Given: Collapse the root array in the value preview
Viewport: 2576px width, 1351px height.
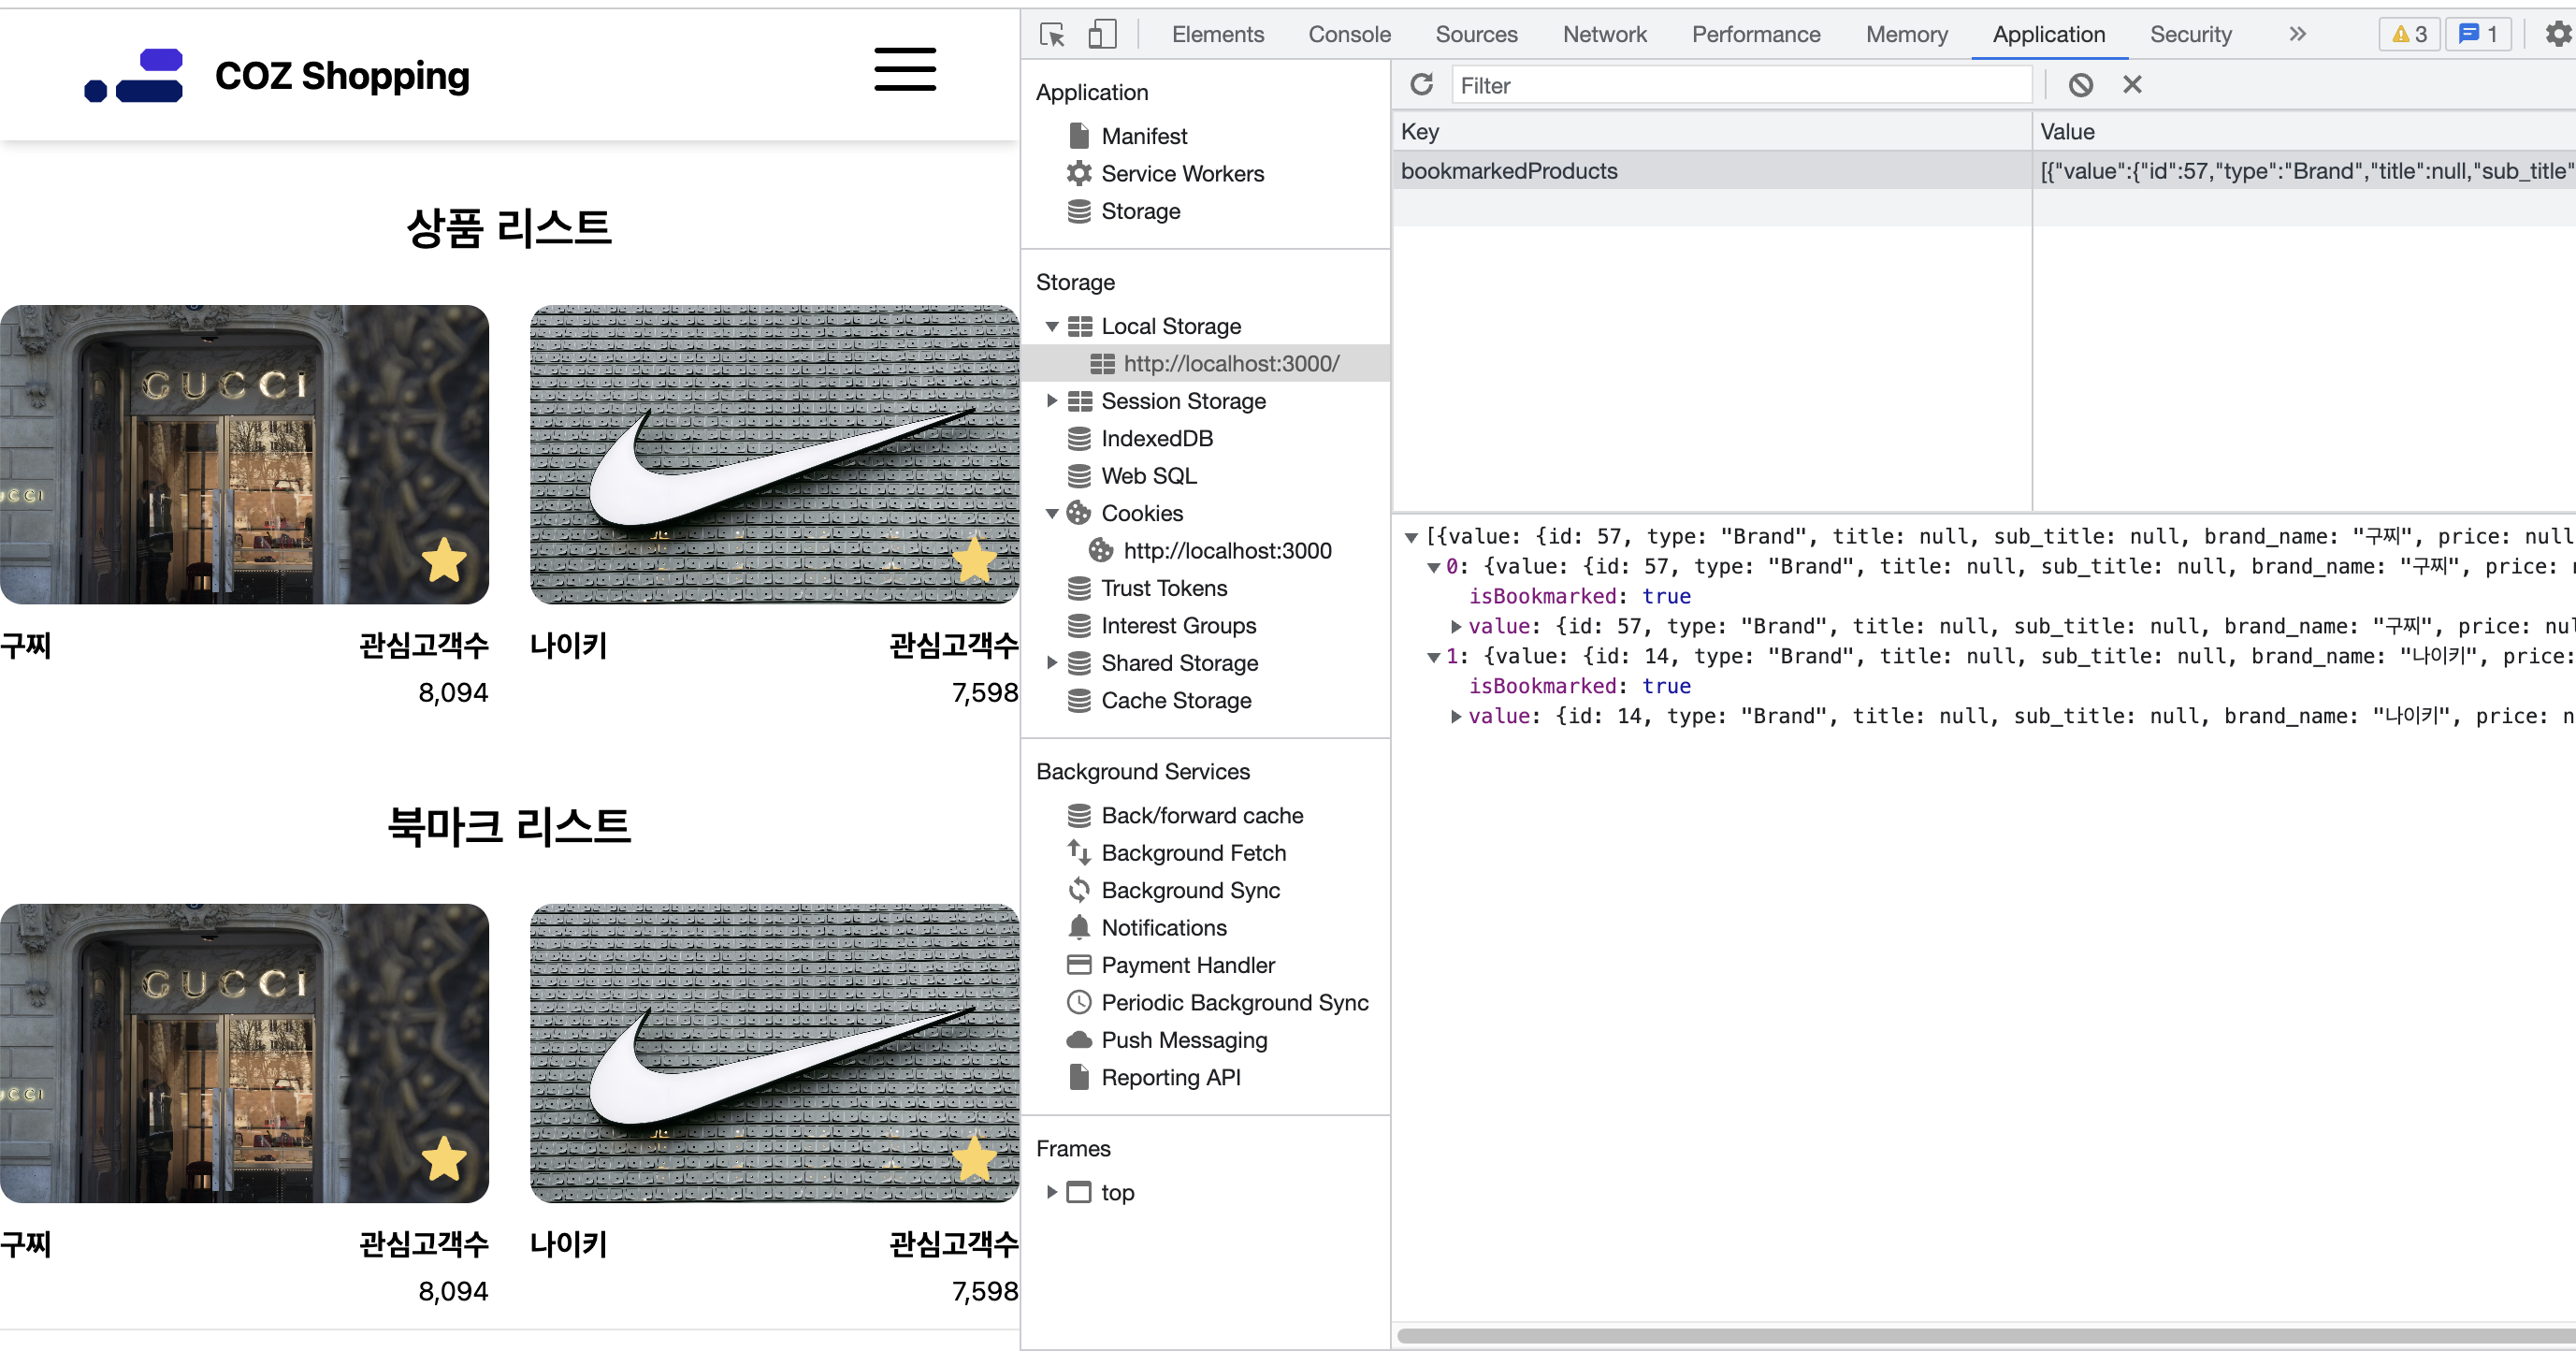Looking at the screenshot, I should (x=1411, y=538).
